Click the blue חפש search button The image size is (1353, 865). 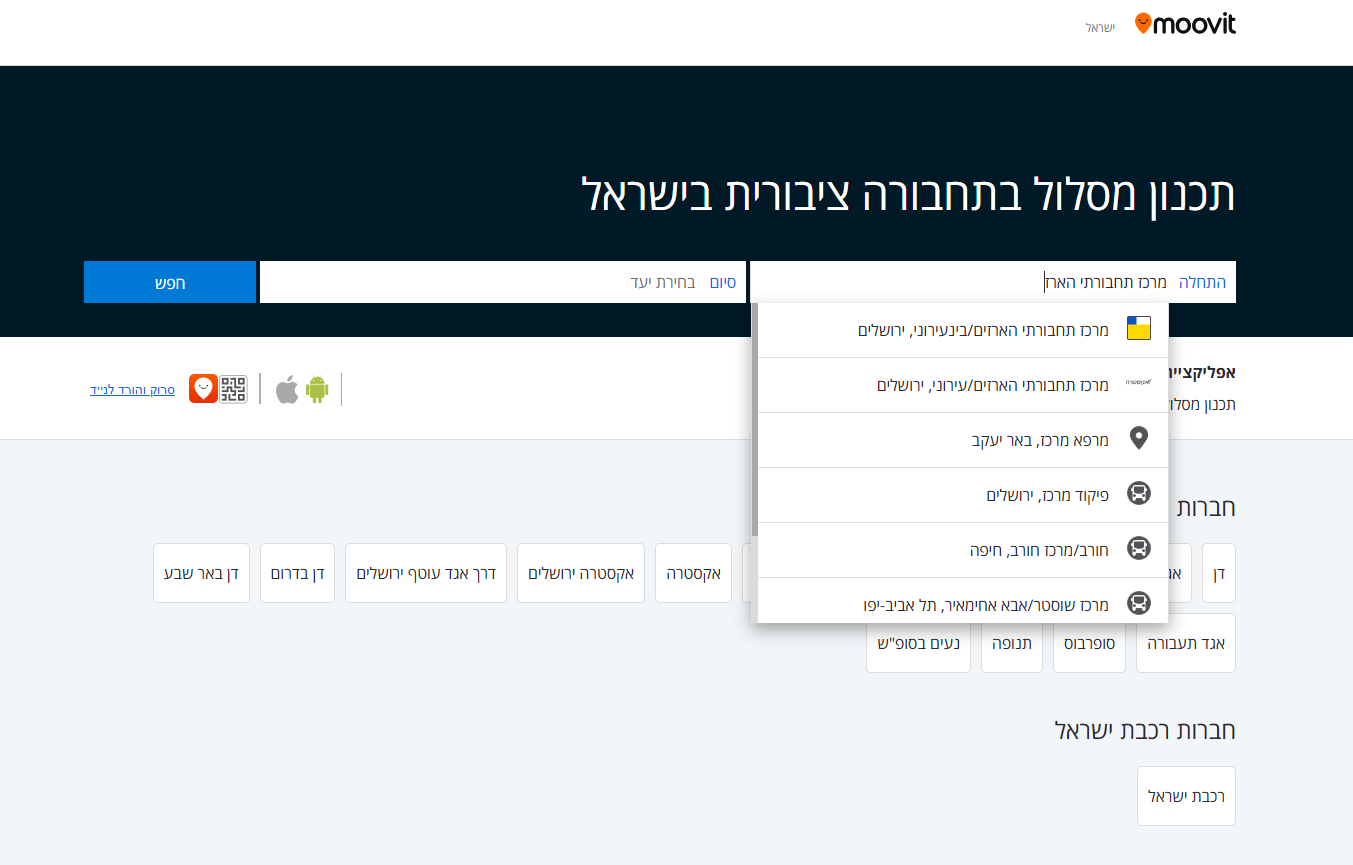click(169, 281)
